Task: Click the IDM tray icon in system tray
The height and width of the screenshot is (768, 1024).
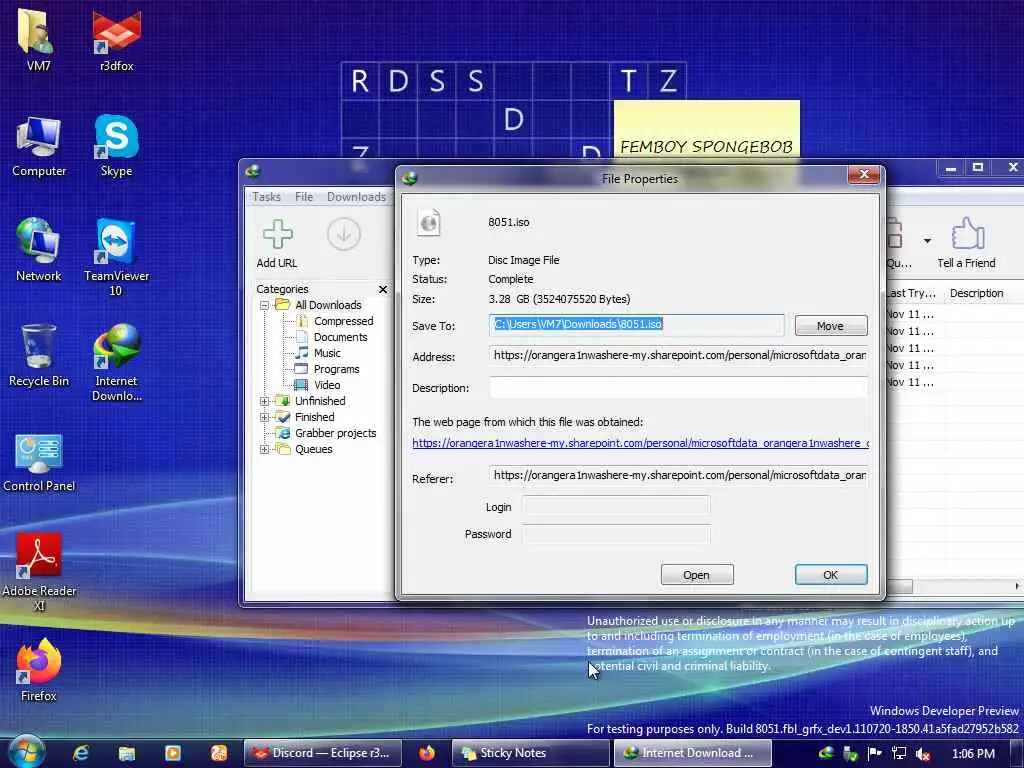Action: [x=826, y=753]
